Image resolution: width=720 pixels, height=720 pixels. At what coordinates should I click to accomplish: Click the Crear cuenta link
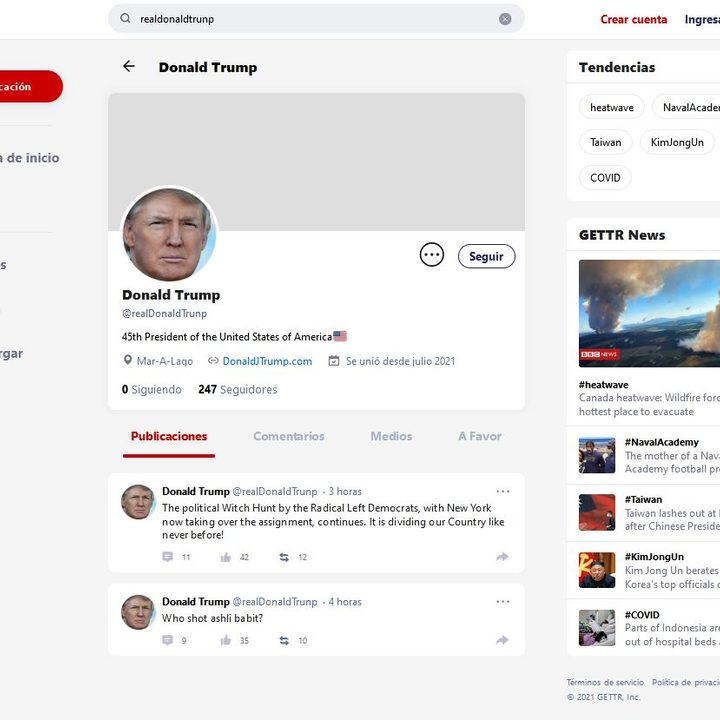(x=633, y=19)
